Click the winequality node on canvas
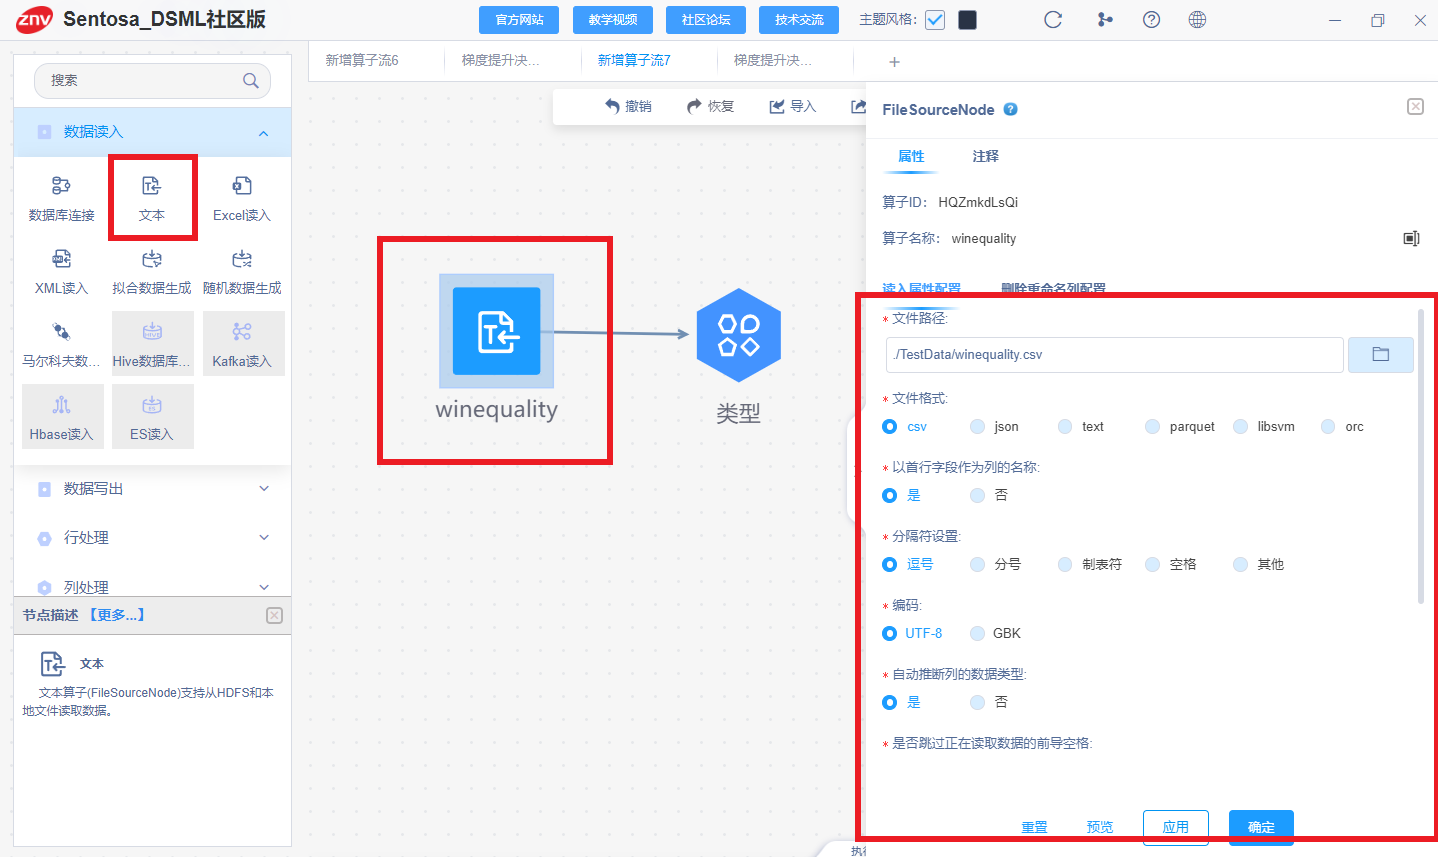Viewport: 1438px width, 857px height. point(496,332)
